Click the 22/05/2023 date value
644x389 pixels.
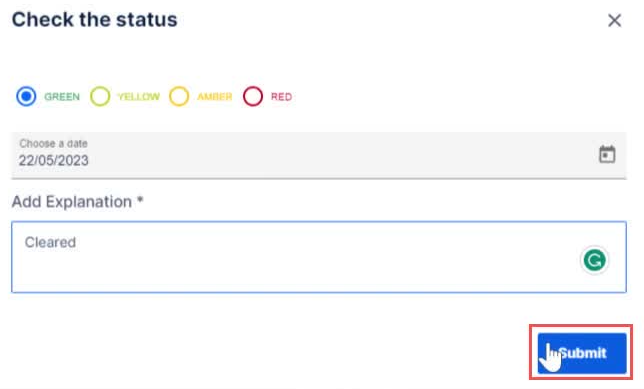tap(54, 160)
